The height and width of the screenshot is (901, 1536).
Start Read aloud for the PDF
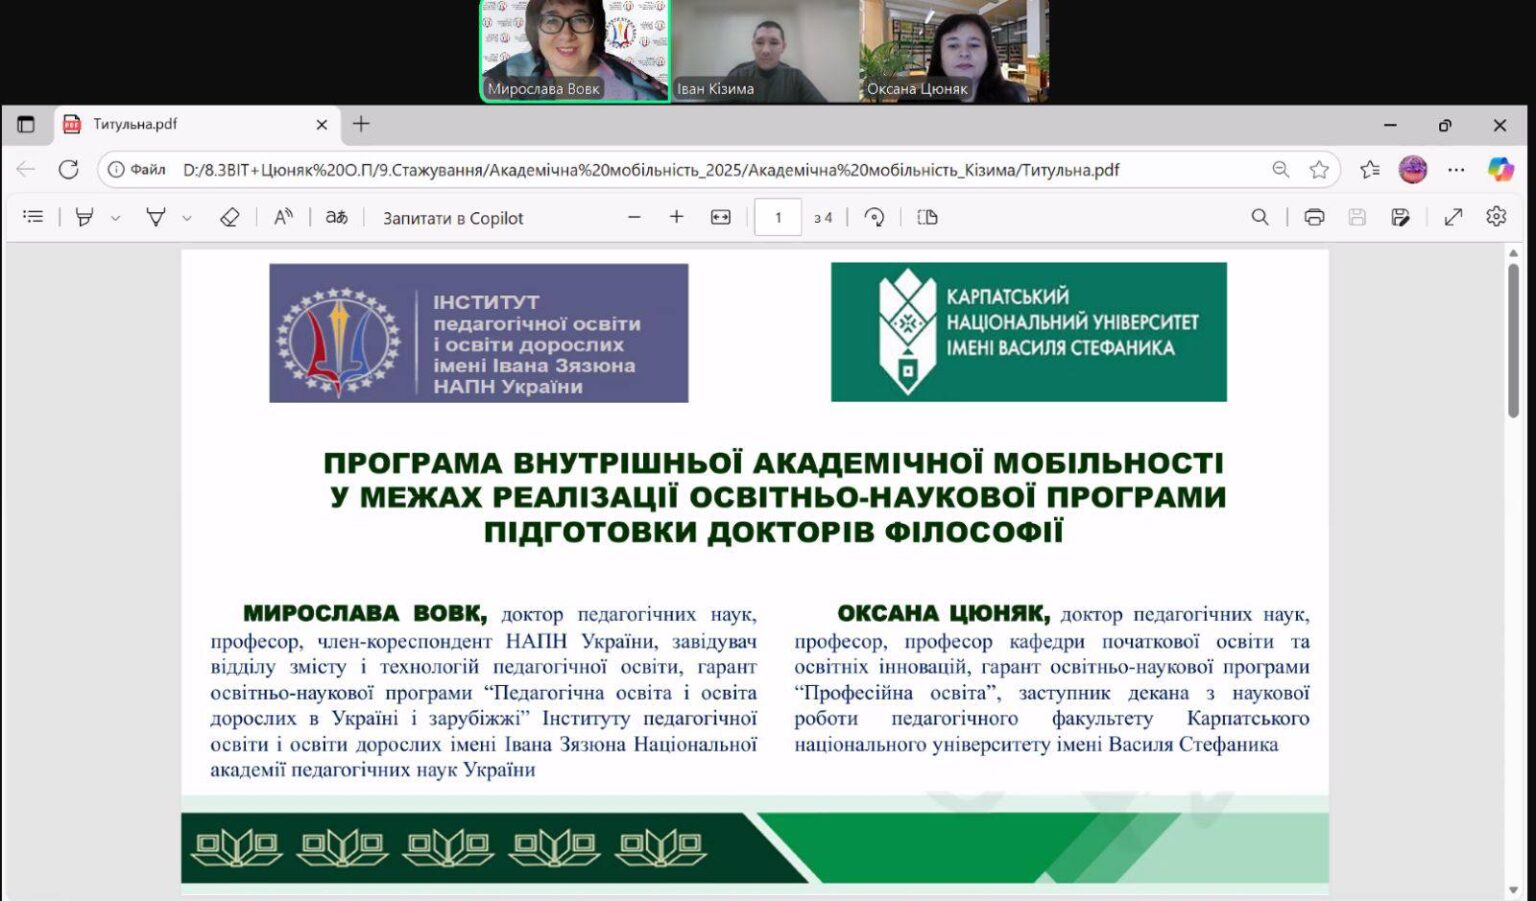tap(283, 217)
